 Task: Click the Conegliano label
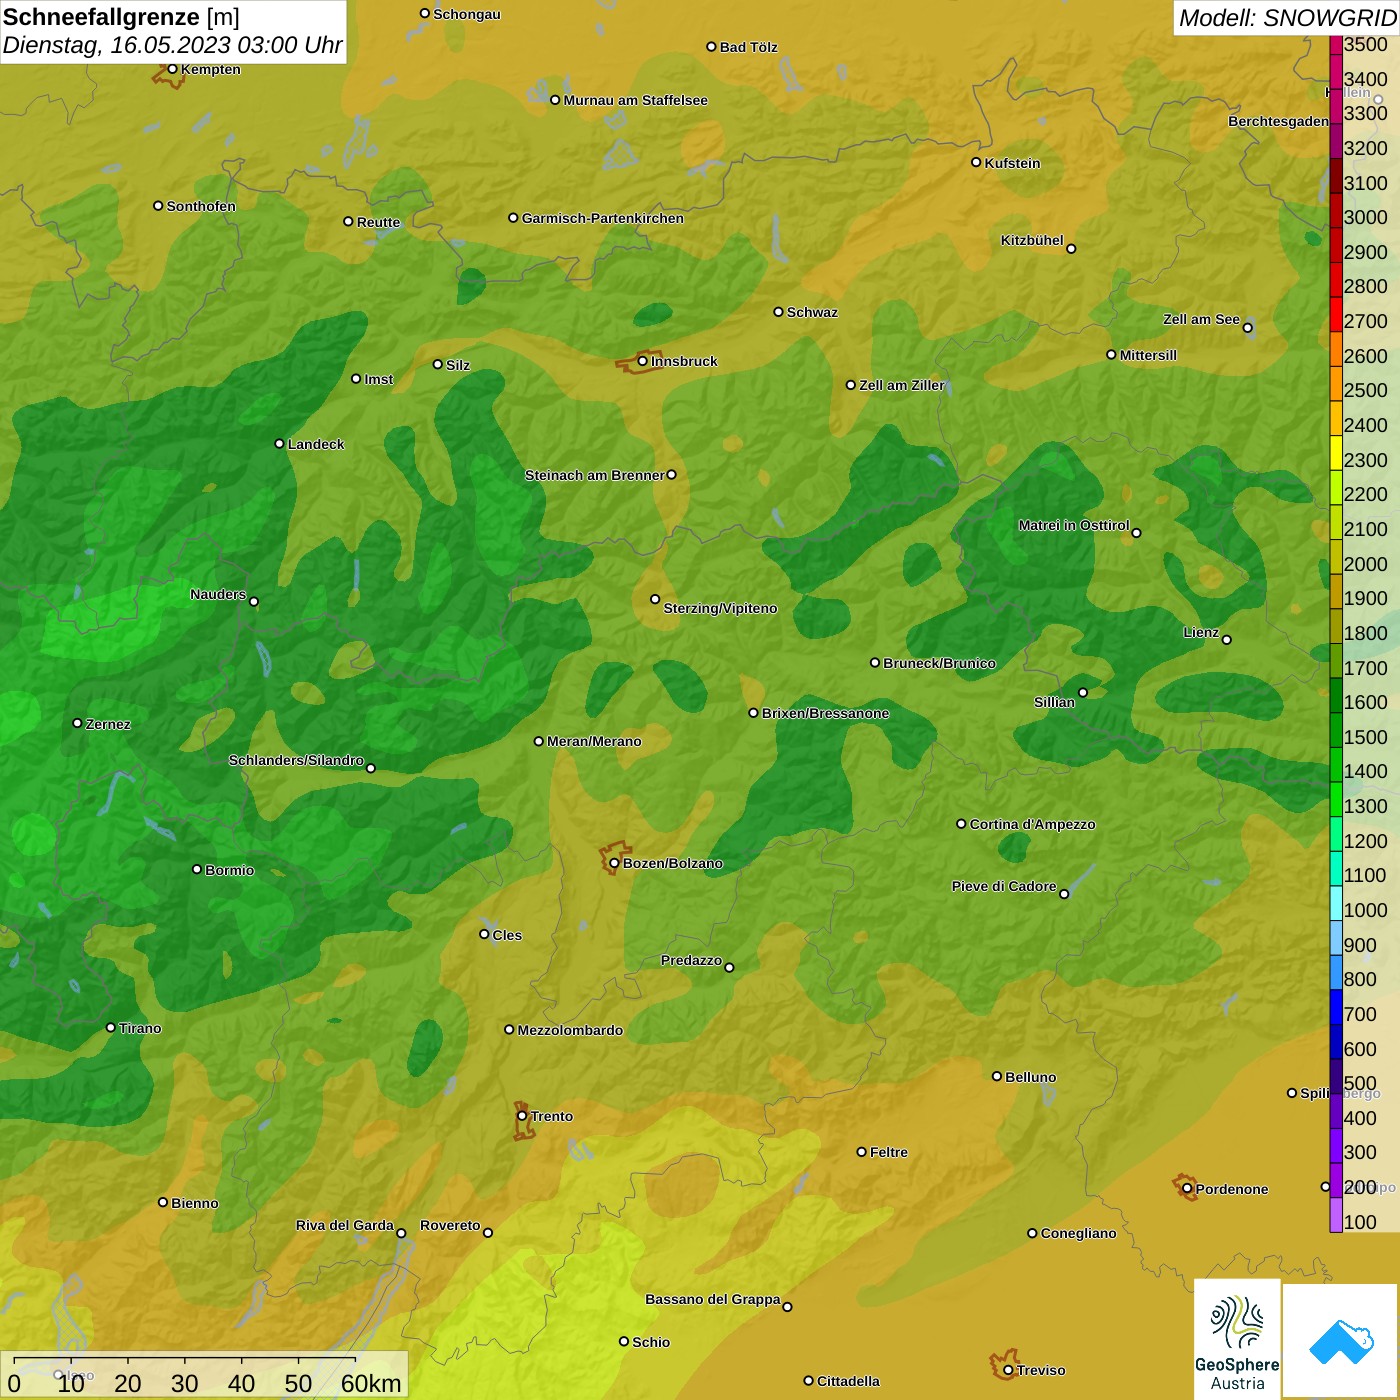1078,1233
